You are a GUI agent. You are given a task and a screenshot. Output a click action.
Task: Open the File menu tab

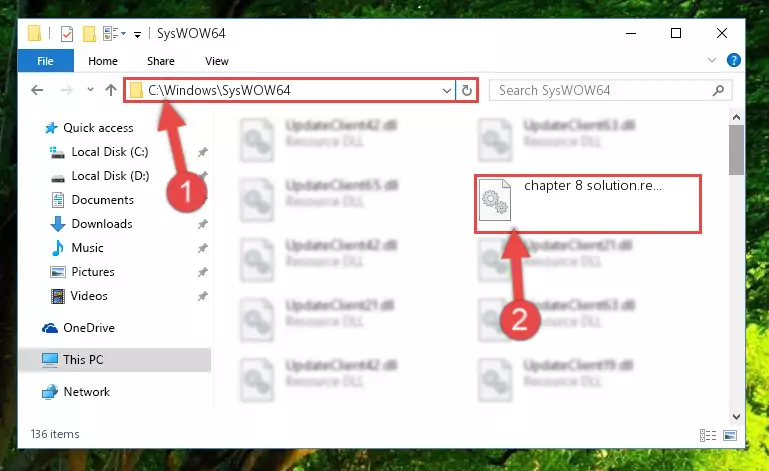point(46,61)
